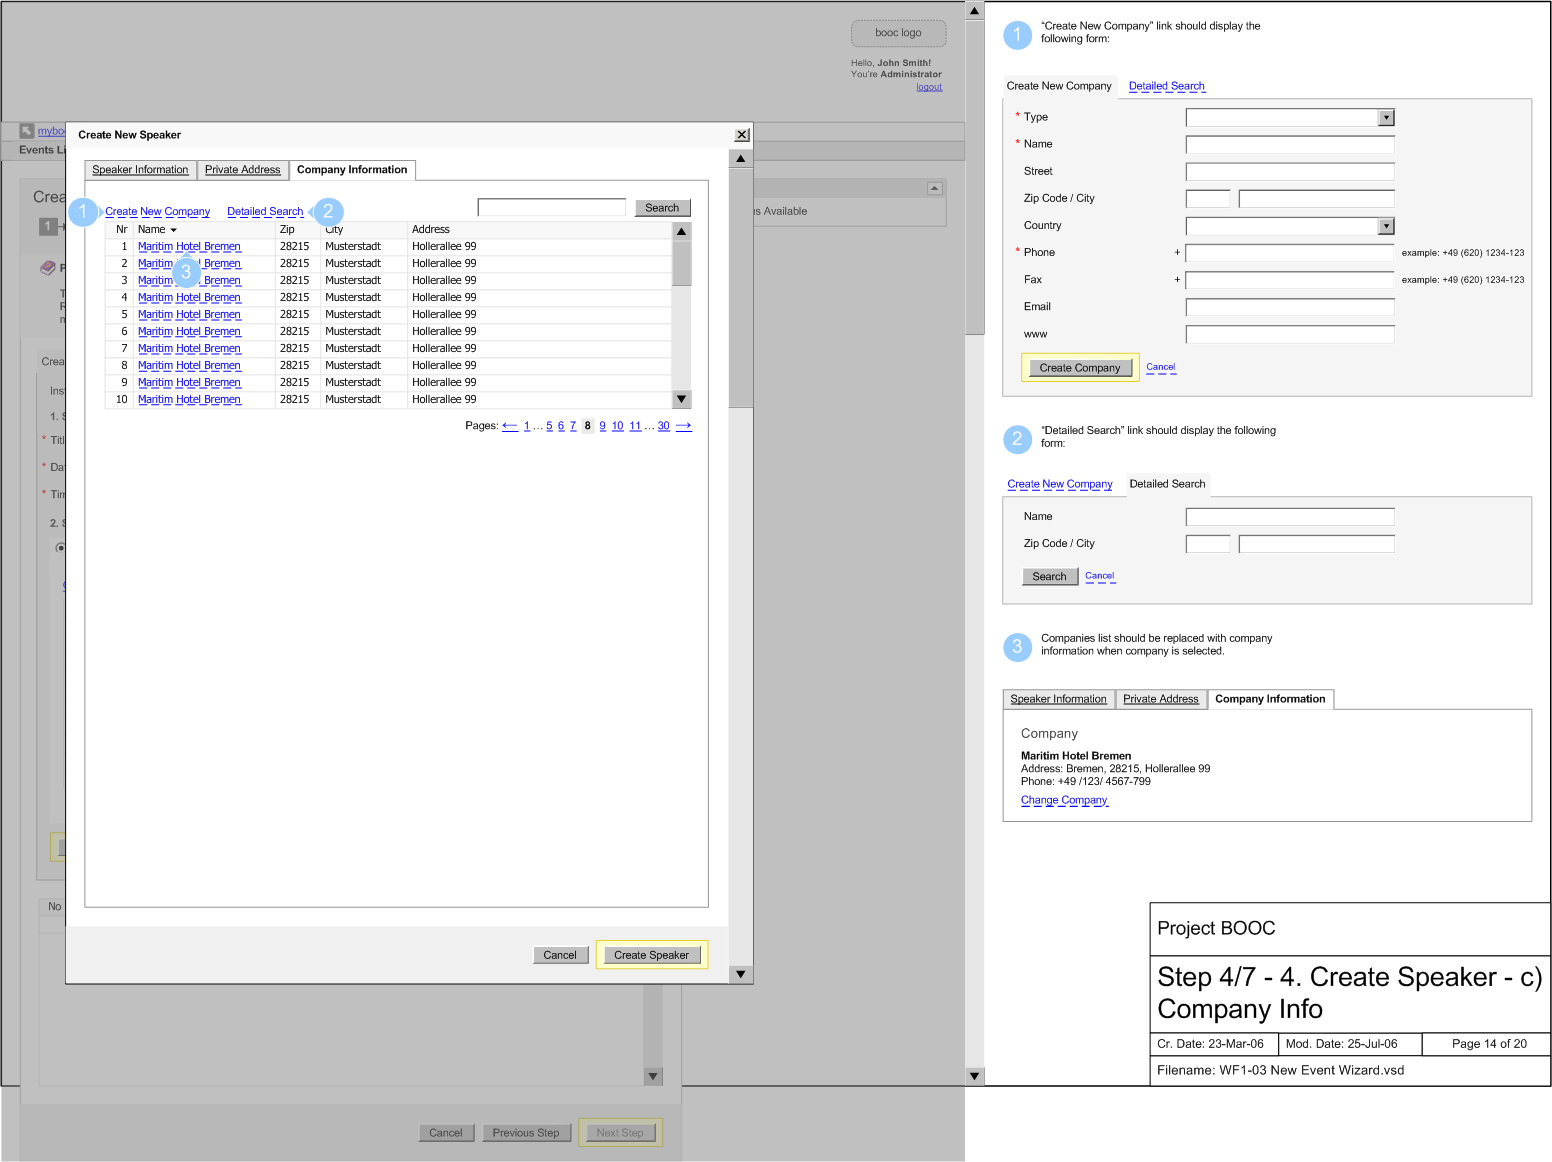
Task: Click Cancel in the background wizard footer
Action: [446, 1133]
